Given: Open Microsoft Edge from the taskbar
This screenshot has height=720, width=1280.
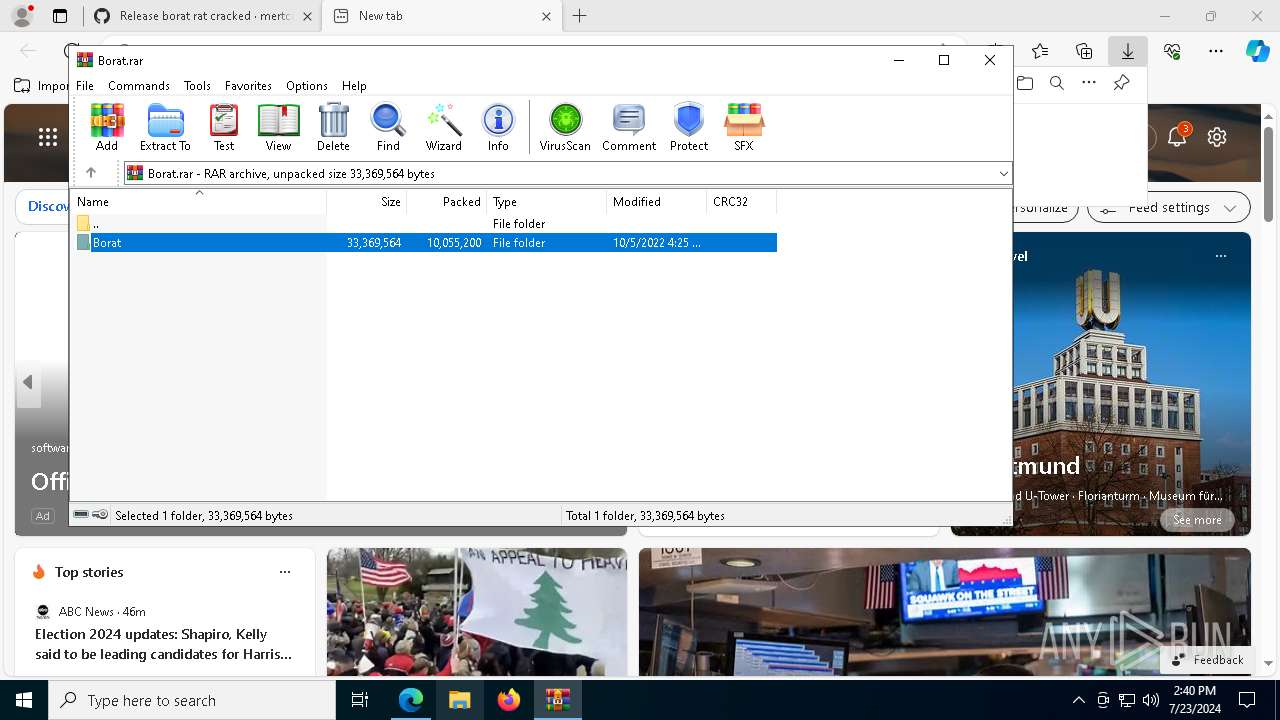Looking at the screenshot, I should [x=411, y=700].
